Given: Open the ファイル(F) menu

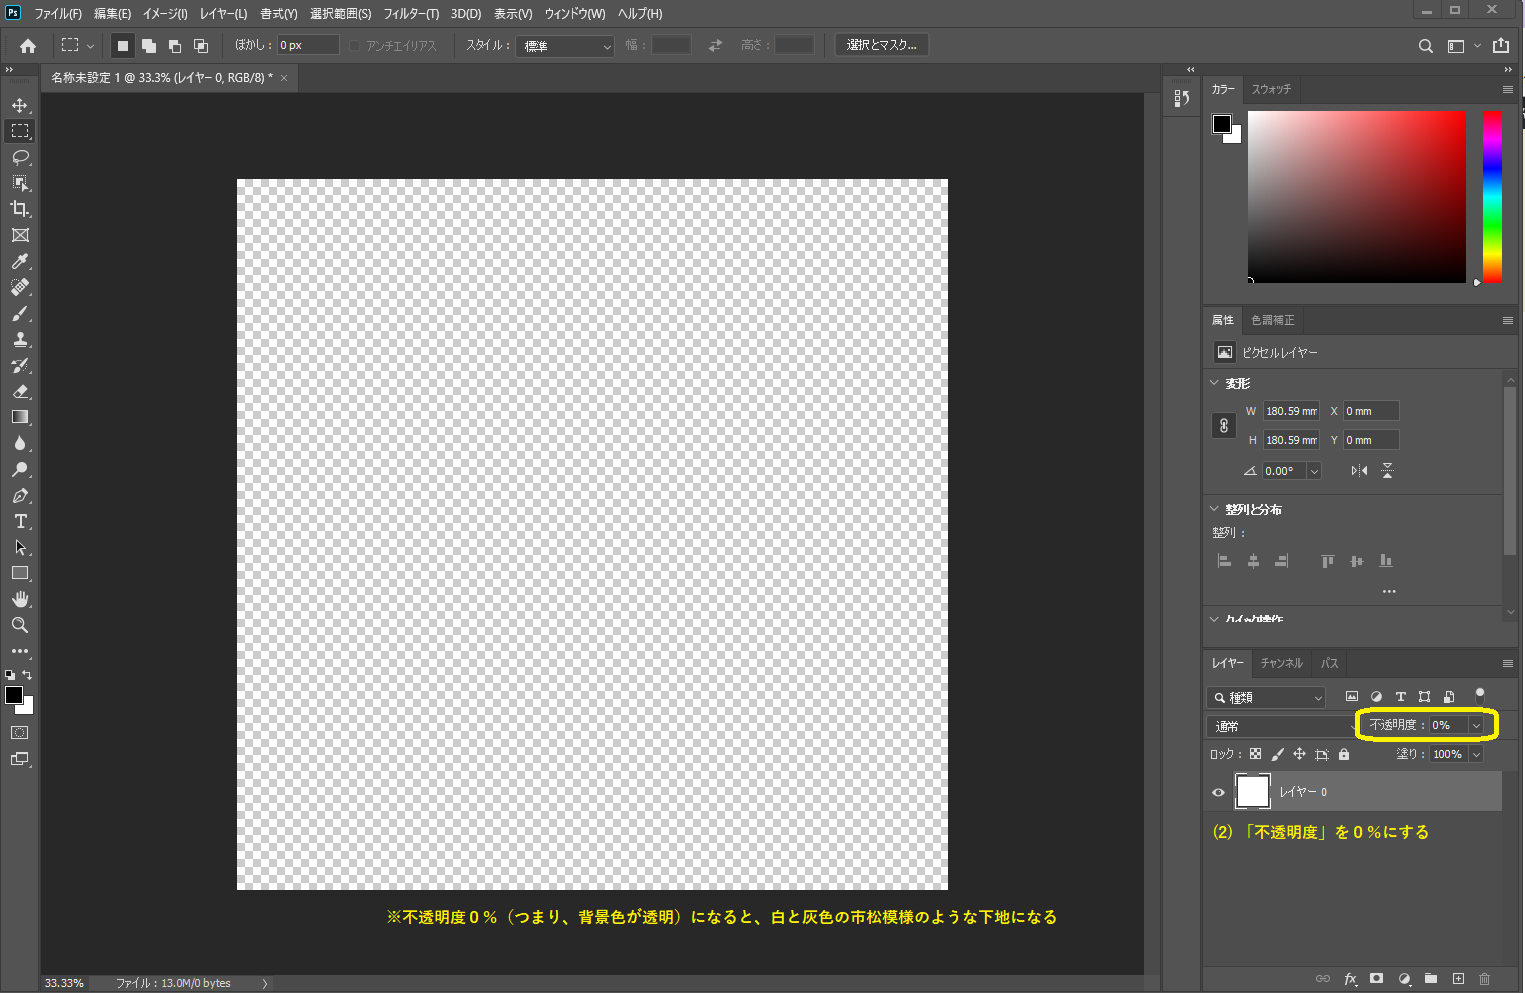Looking at the screenshot, I should click(x=58, y=14).
